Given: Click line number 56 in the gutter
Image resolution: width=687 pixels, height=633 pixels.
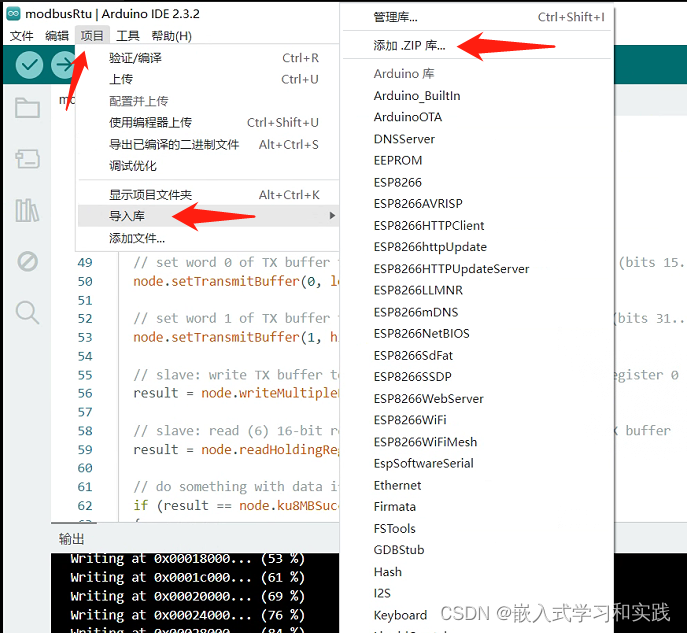Looking at the screenshot, I should point(85,393).
